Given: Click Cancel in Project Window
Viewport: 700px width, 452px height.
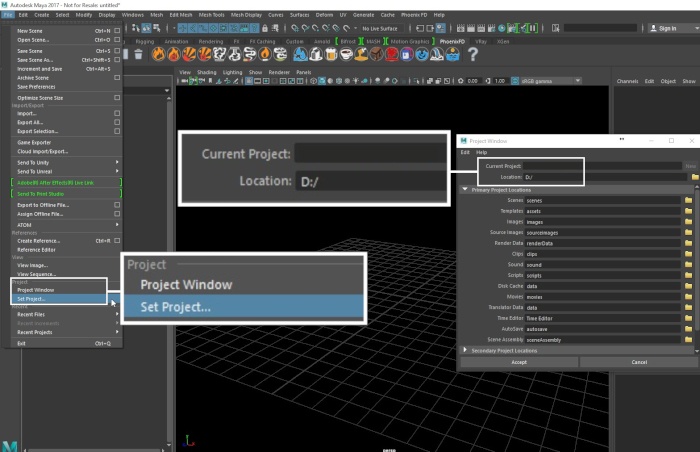Looking at the screenshot, I should tap(639, 362).
